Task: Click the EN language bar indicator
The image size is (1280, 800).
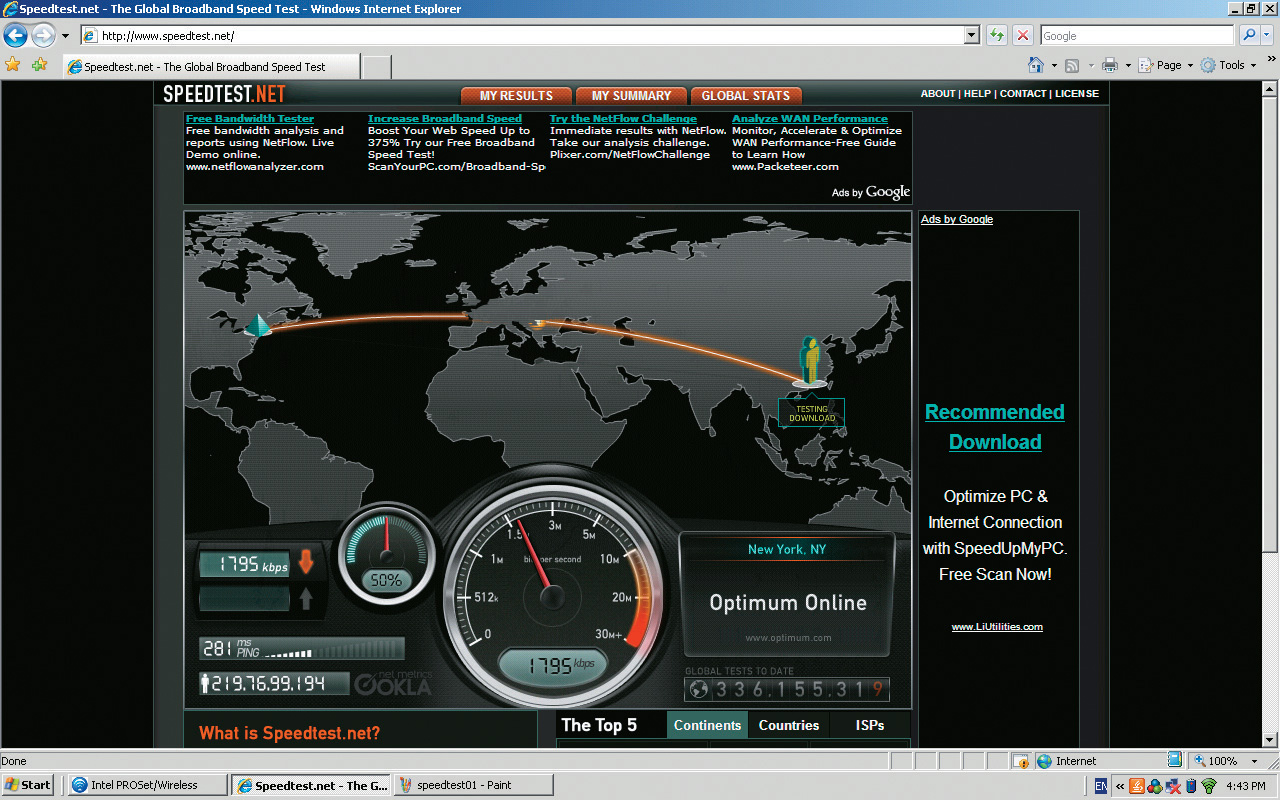Action: click(x=1100, y=786)
